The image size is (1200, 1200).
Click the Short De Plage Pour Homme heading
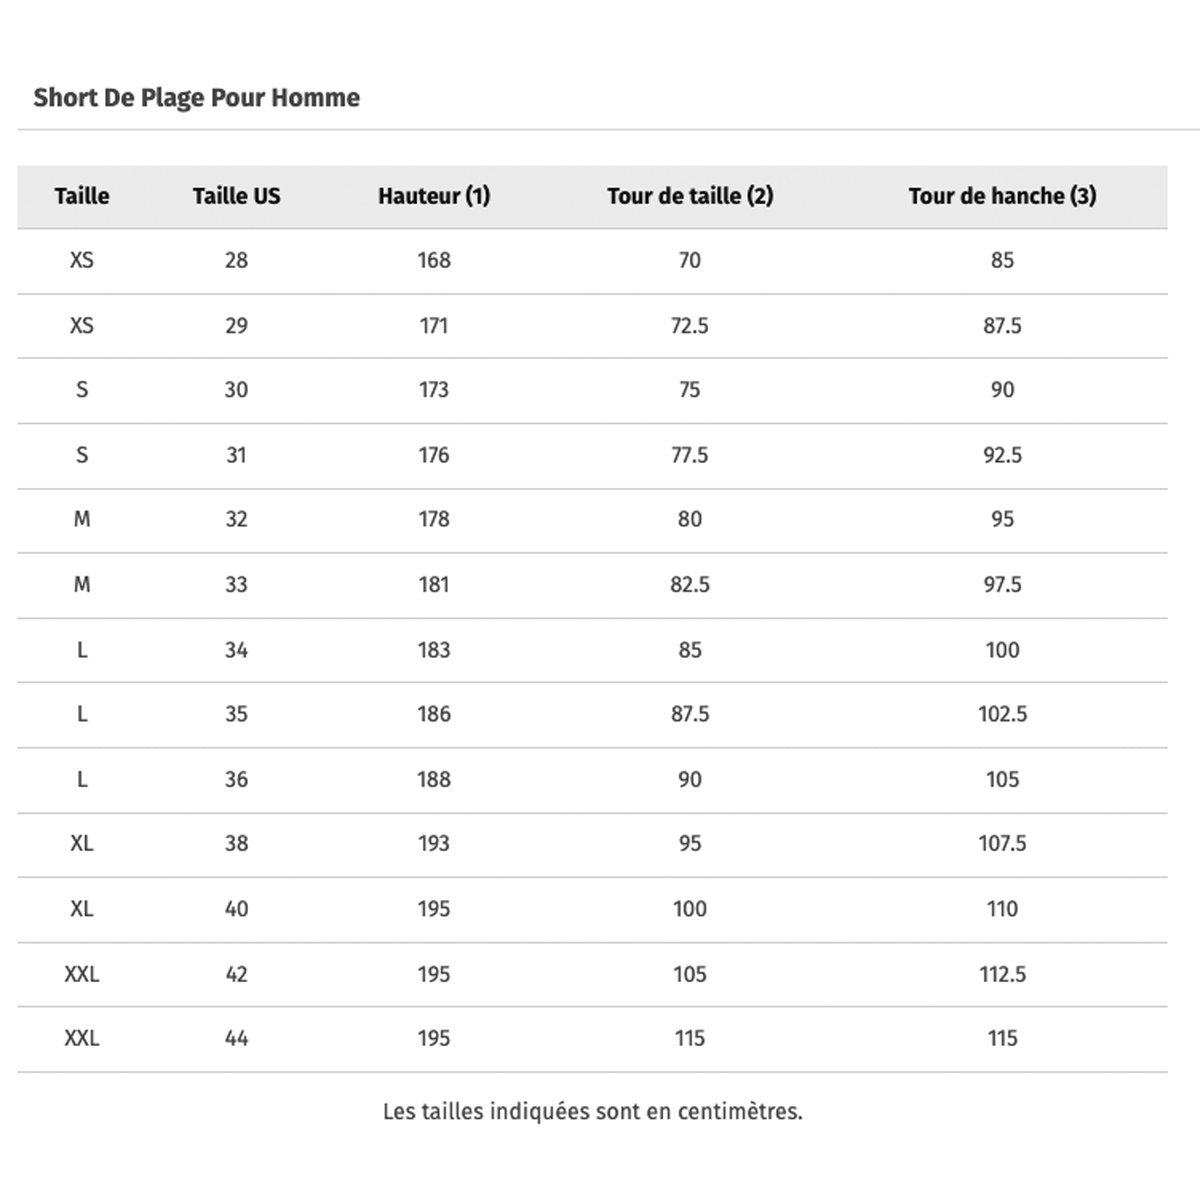pos(196,98)
